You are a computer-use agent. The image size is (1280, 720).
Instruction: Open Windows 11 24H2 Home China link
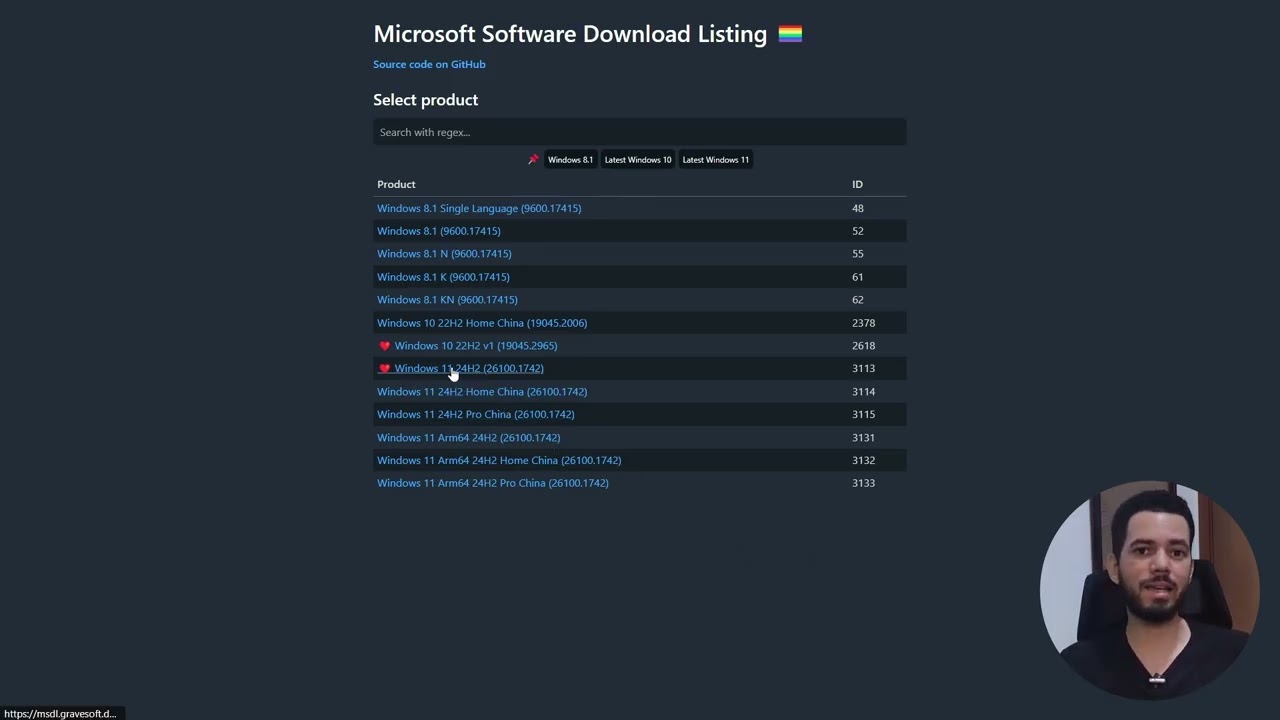coord(482,392)
